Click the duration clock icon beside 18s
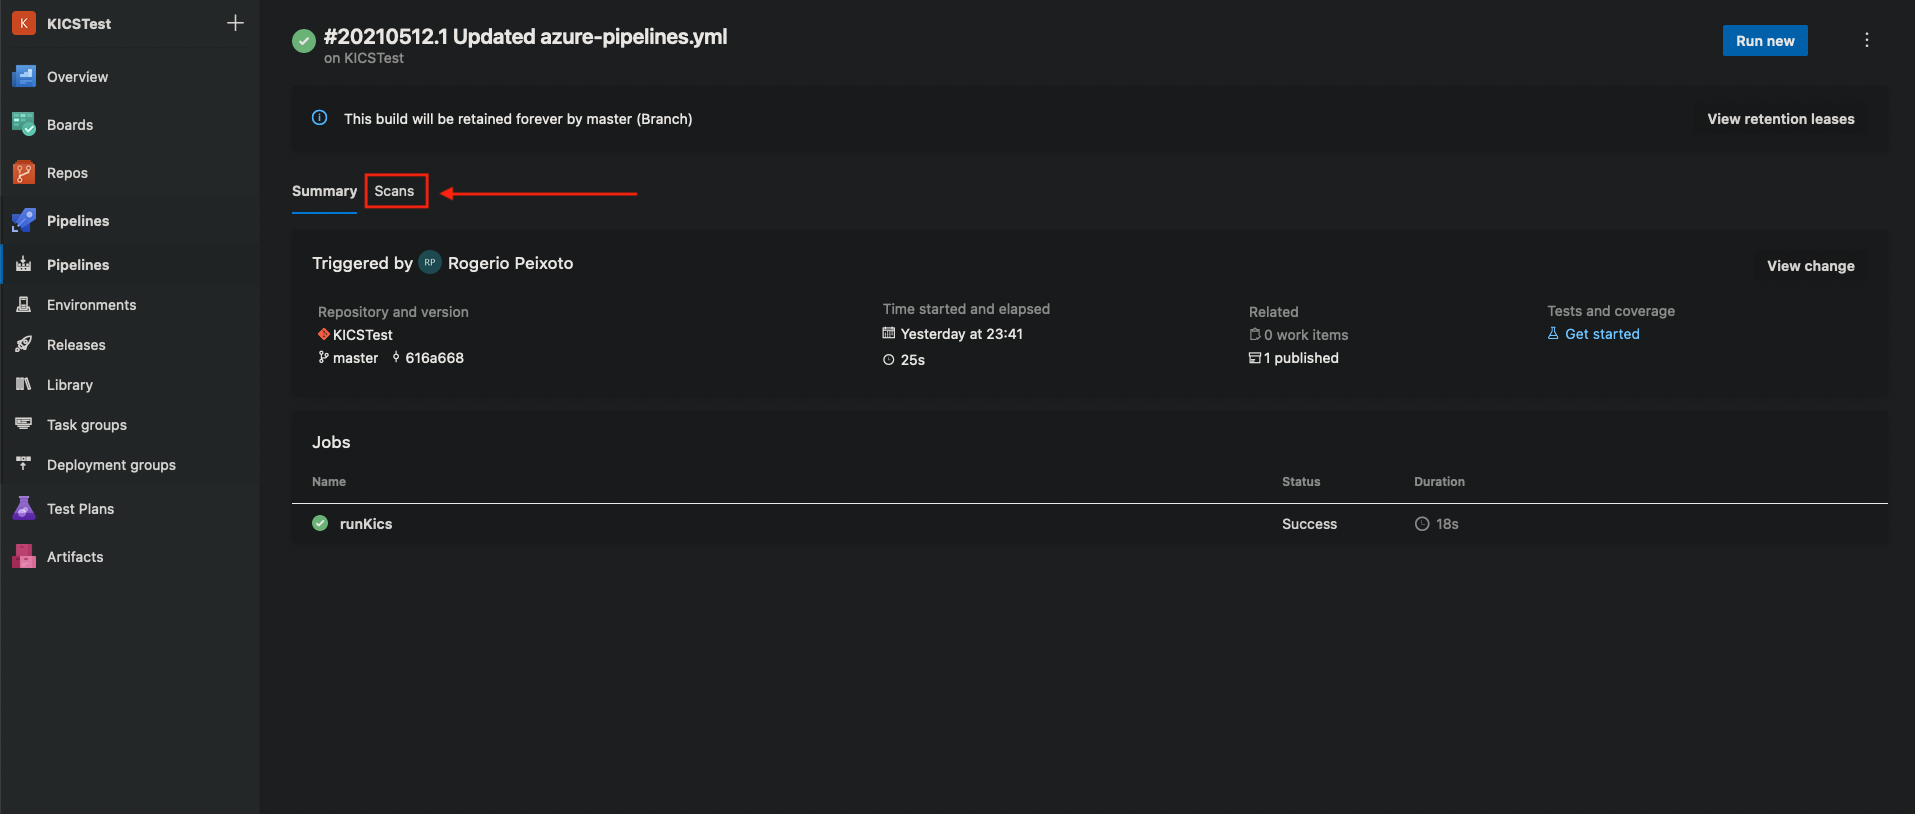1915x814 pixels. coord(1422,524)
